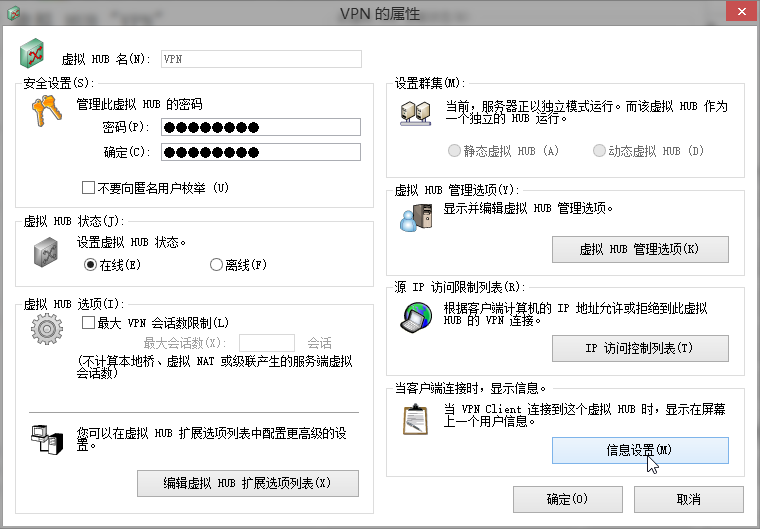Click the server cluster icon in 设置群集

pos(415,113)
